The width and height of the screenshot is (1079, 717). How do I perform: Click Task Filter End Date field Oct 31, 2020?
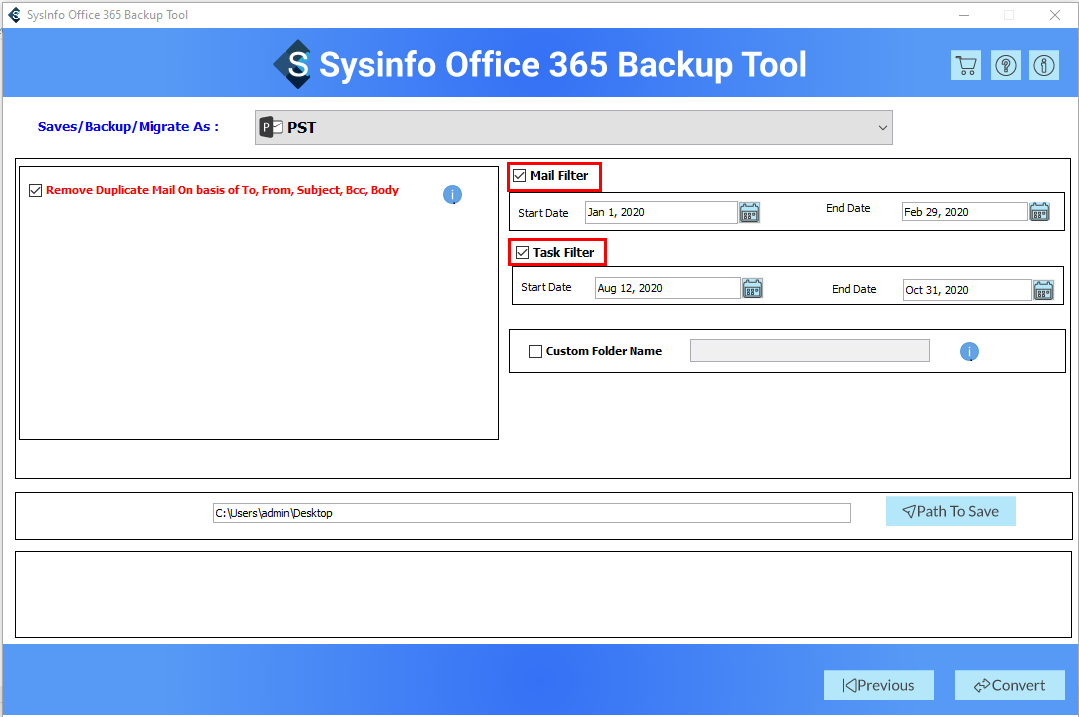tap(967, 290)
